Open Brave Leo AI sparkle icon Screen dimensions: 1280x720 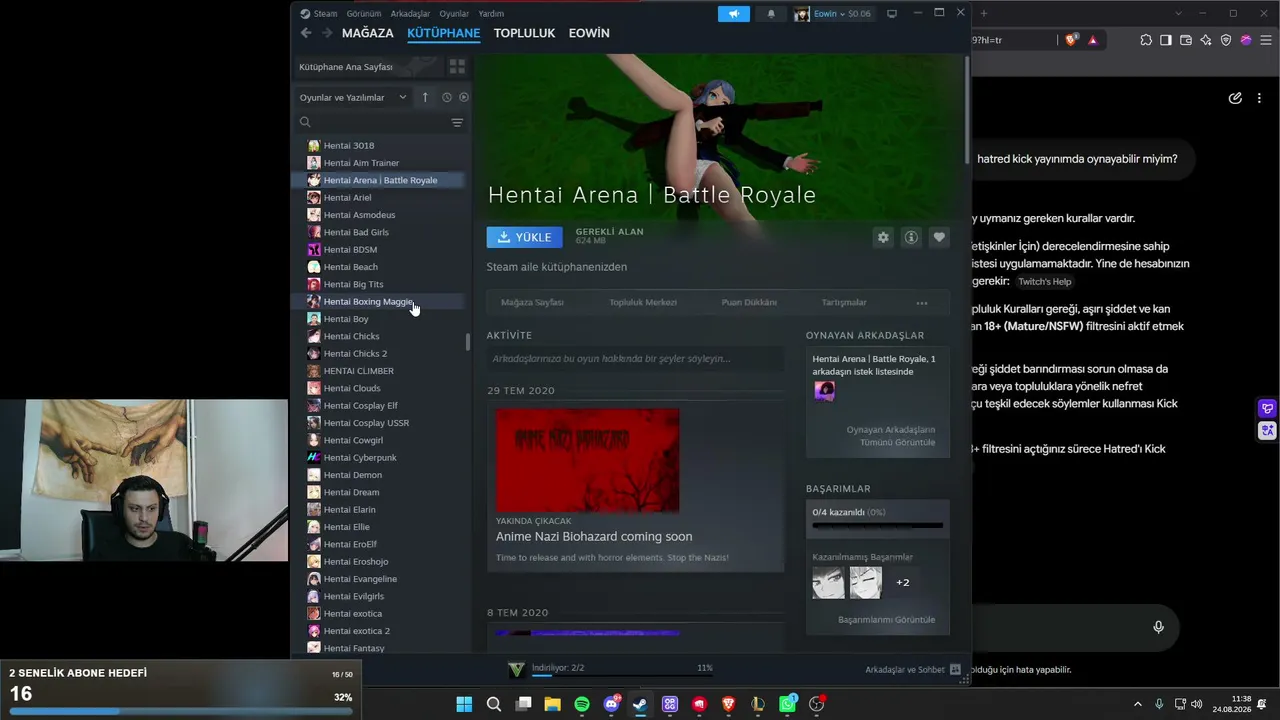pyautogui.click(x=1206, y=40)
